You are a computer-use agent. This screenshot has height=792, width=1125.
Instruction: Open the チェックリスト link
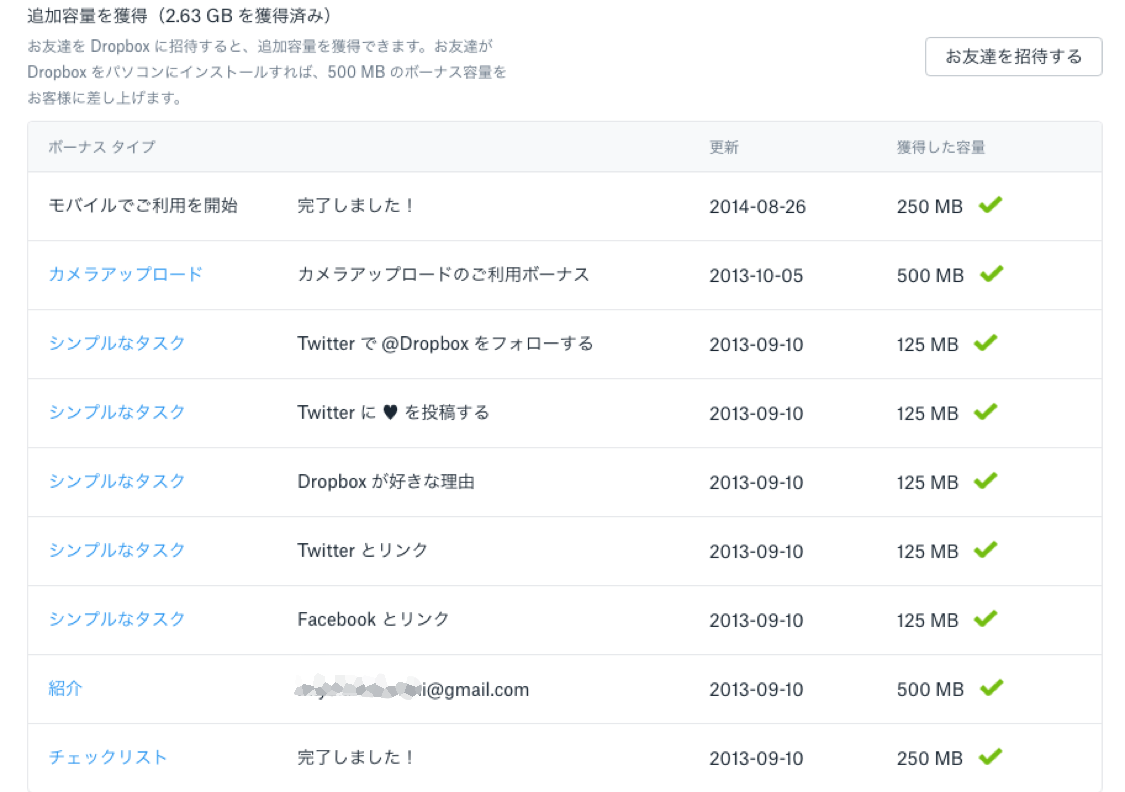pos(108,757)
